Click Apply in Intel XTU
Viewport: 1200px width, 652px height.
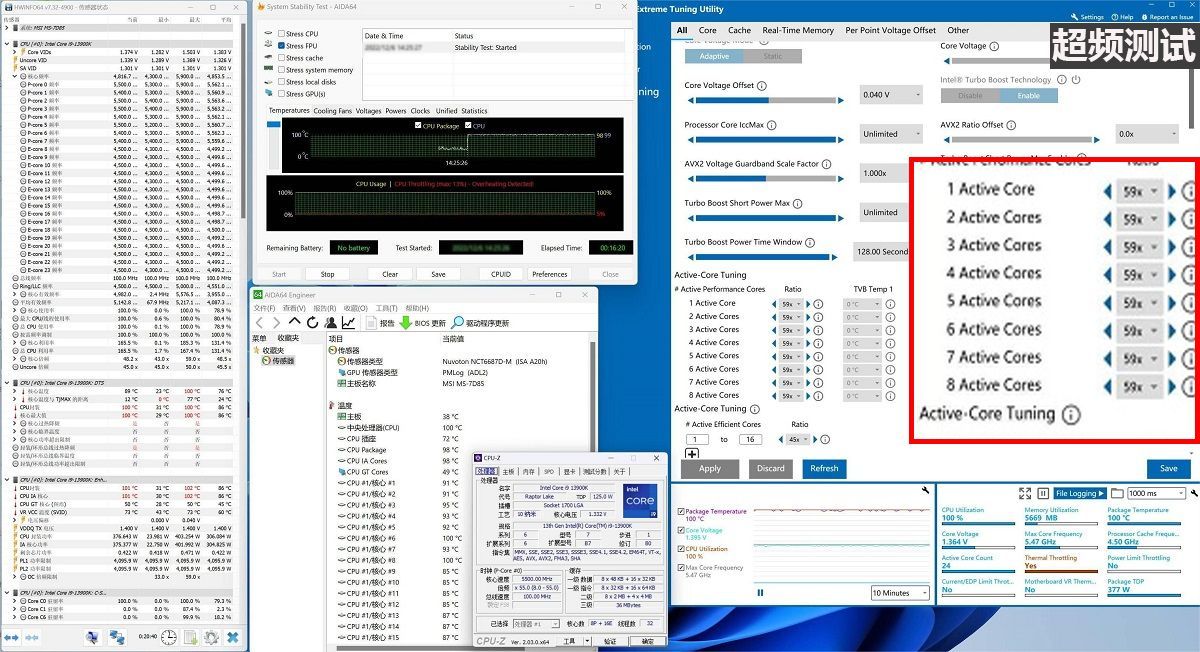pyautogui.click(x=709, y=468)
